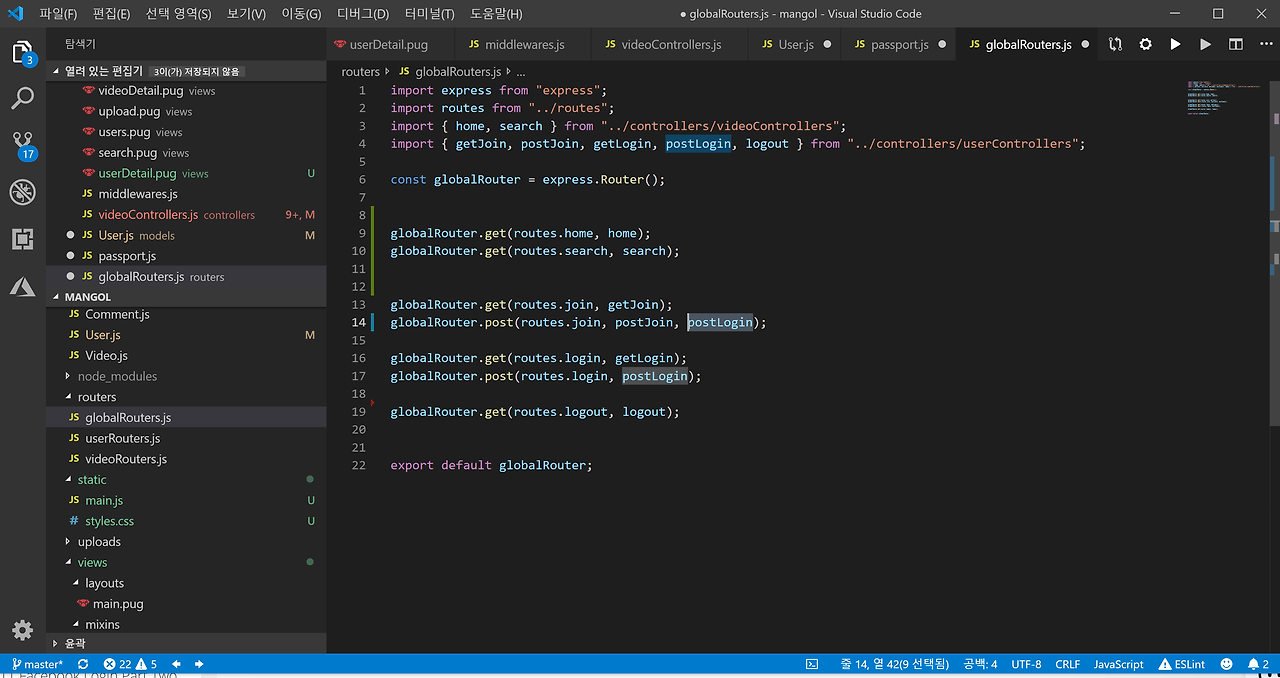Click the VS Code logo in title bar
This screenshot has width=1280, height=678.
point(16,14)
